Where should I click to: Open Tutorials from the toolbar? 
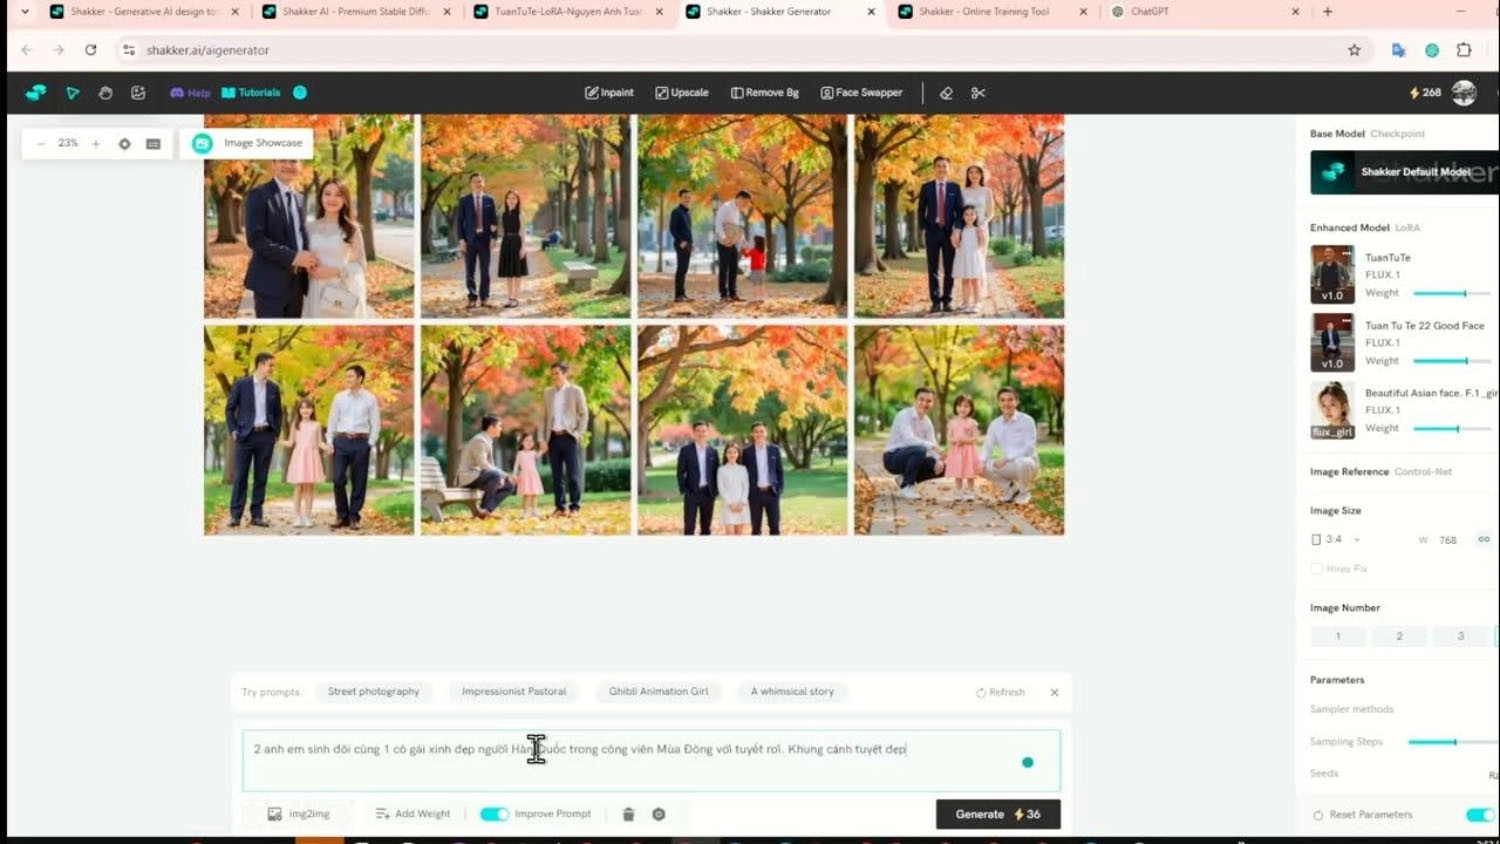[250, 92]
